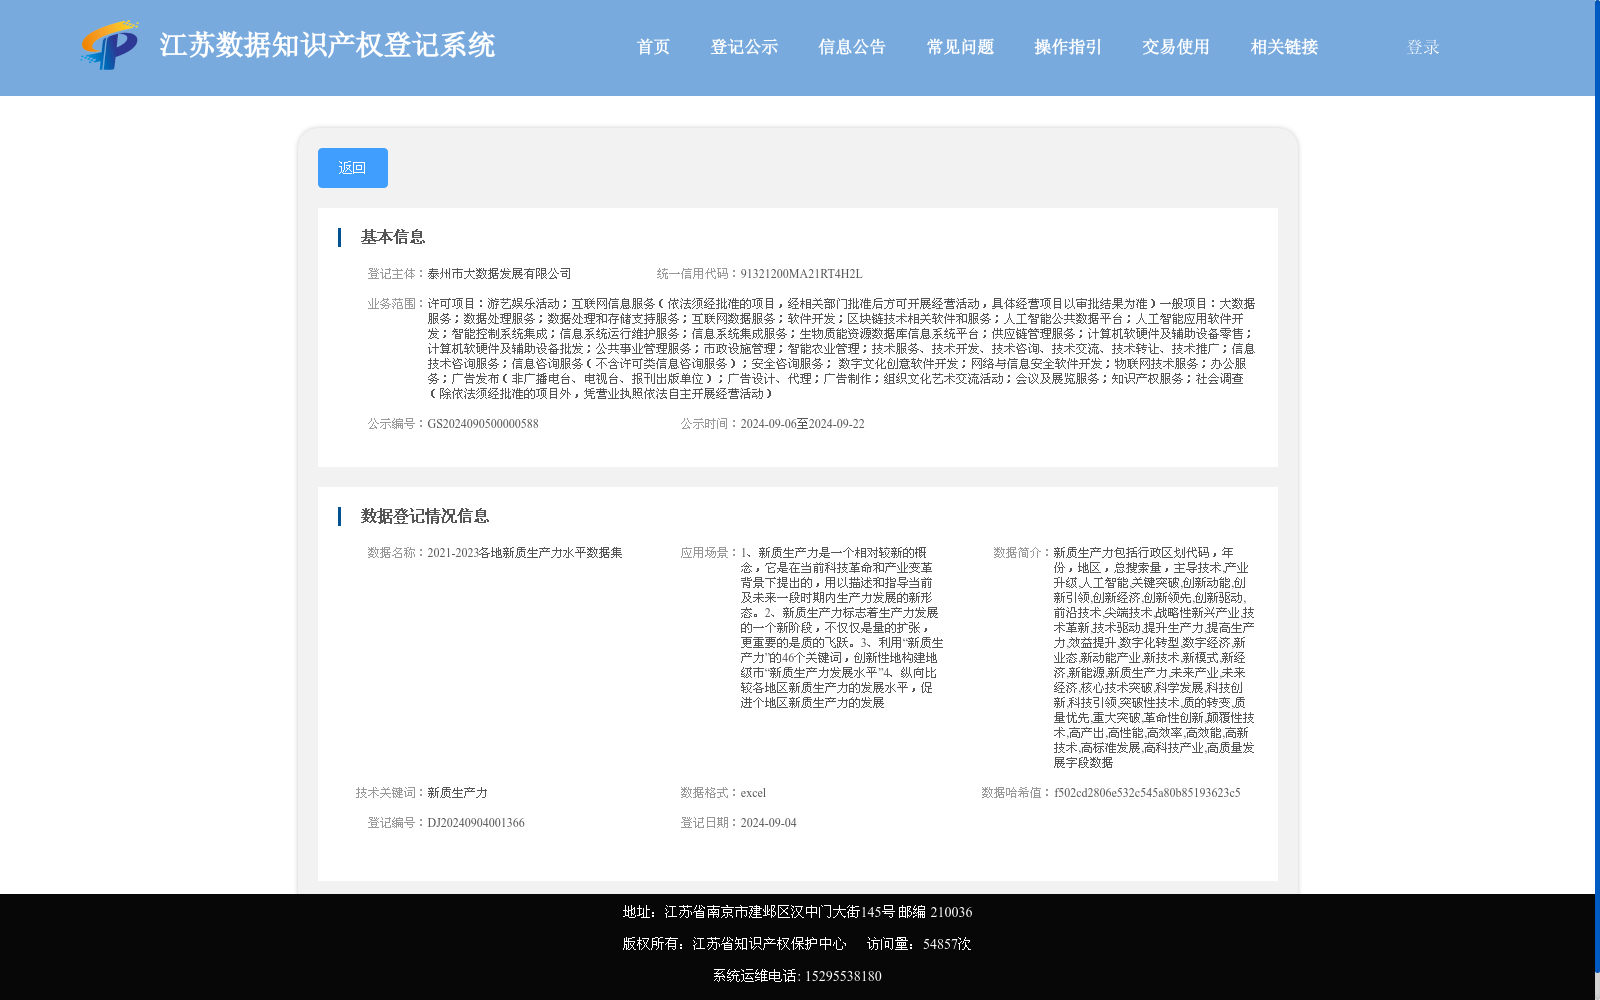Screen dimensions: 1600x1000
Task: Open 相关链接 menu item
Action: coord(1284,47)
